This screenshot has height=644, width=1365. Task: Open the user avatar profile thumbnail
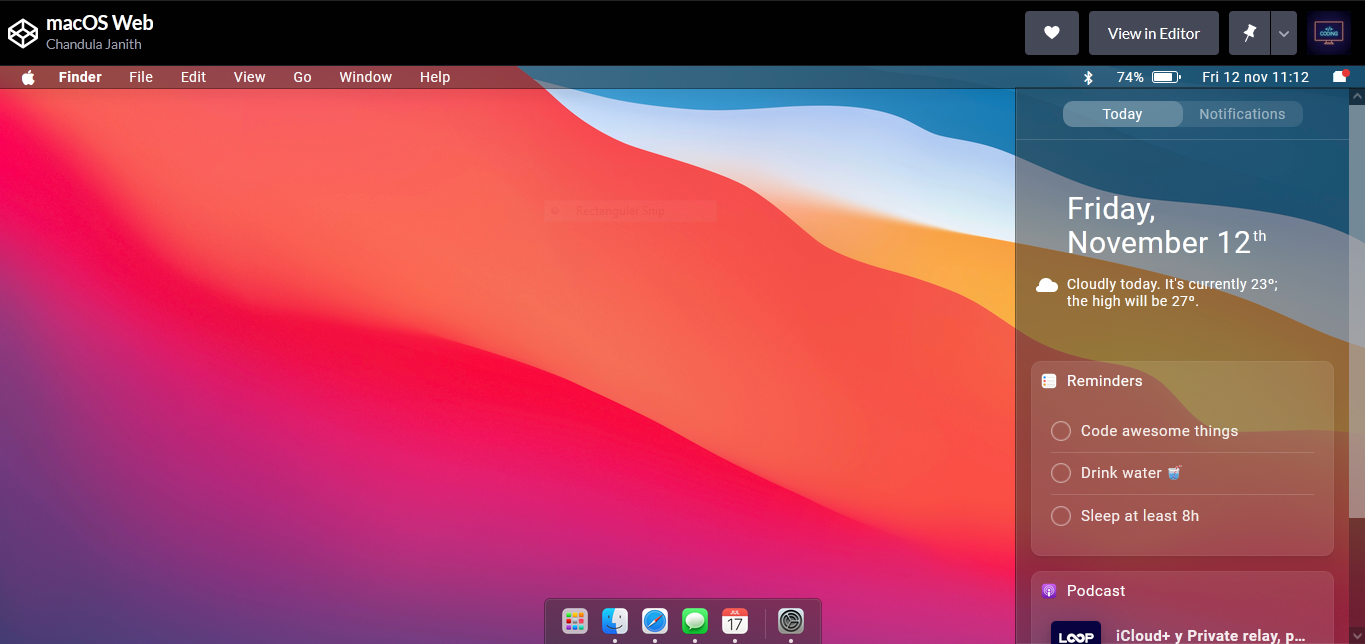click(1329, 33)
